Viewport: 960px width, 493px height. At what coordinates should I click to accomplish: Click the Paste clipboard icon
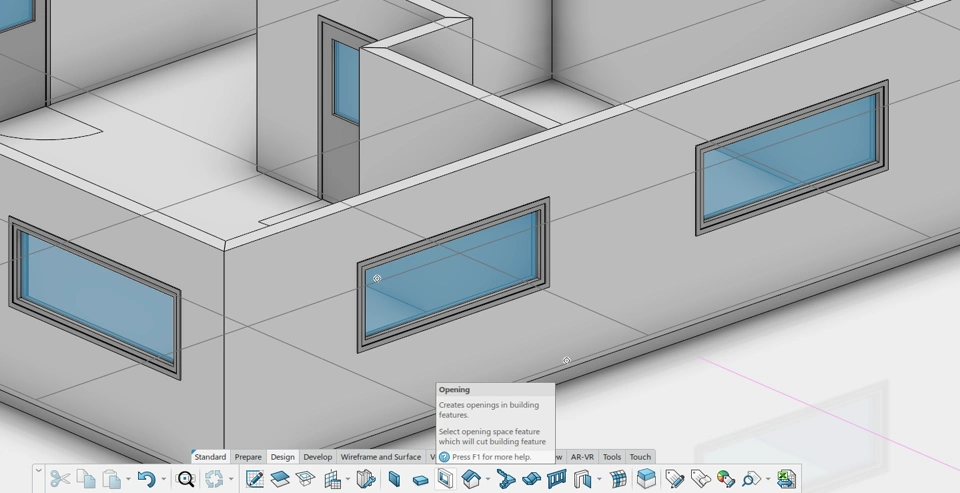pos(111,478)
